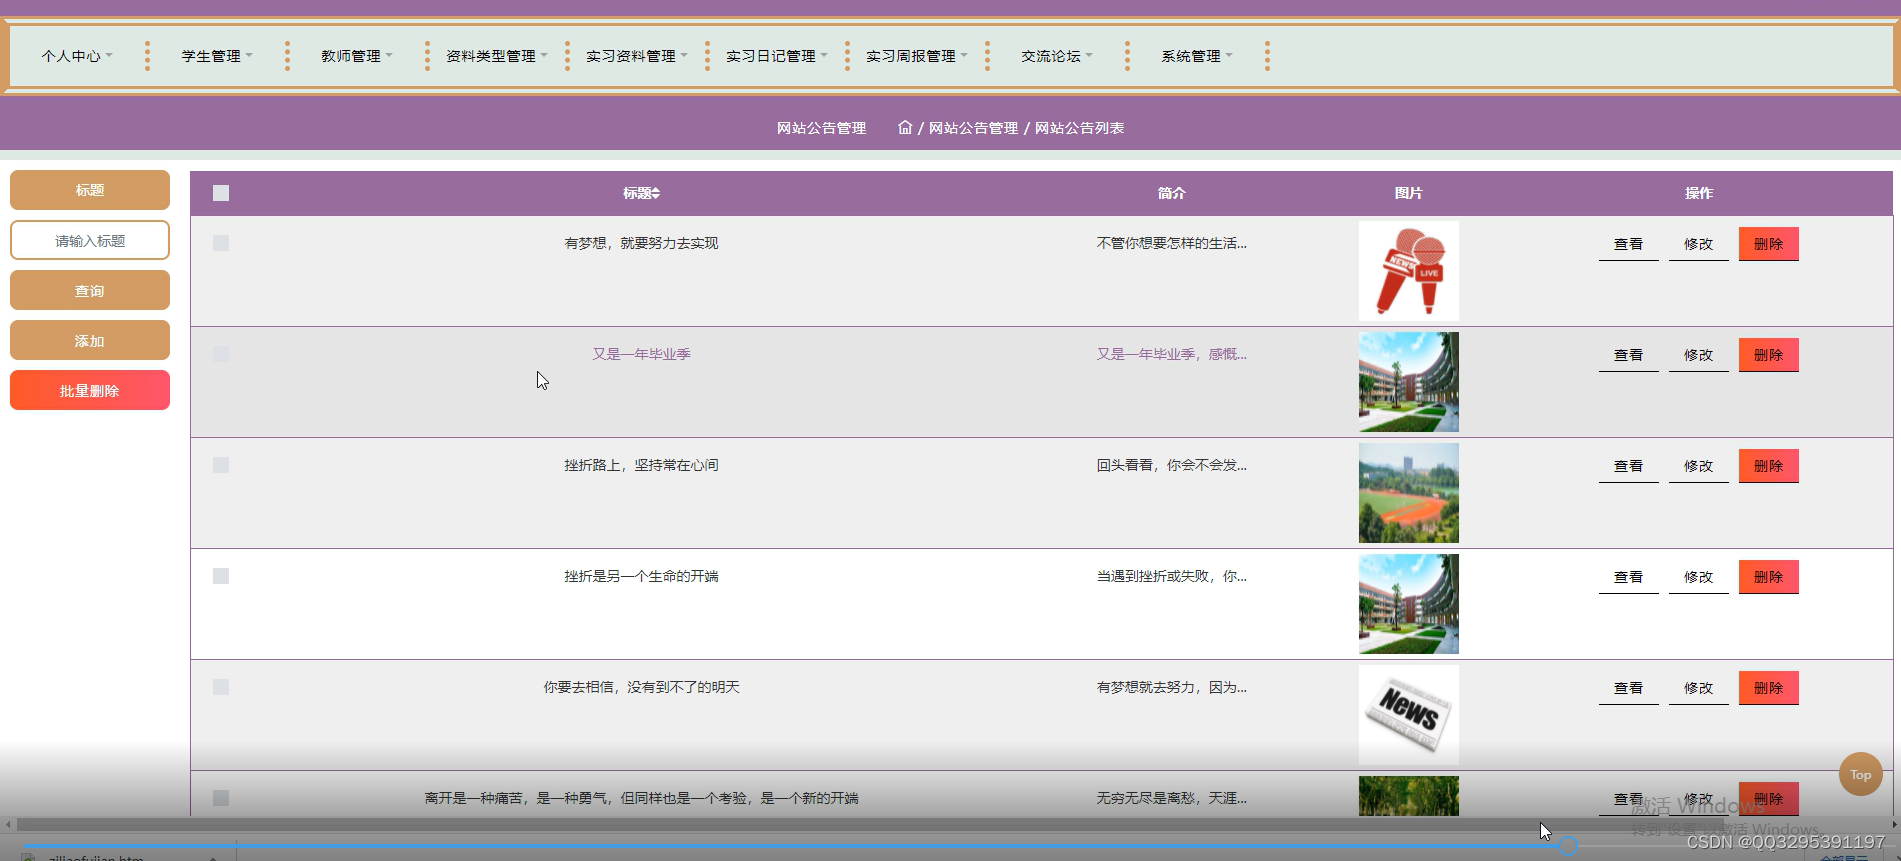Check the row 有梦想，就要努力去实现
Image resolution: width=1901 pixels, height=861 pixels.
[221, 243]
